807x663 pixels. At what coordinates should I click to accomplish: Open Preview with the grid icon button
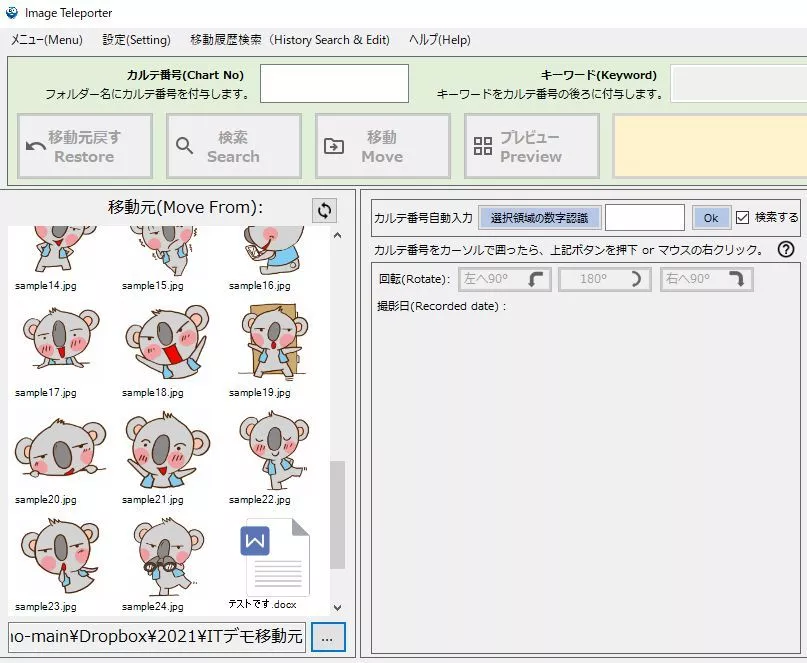(531, 146)
